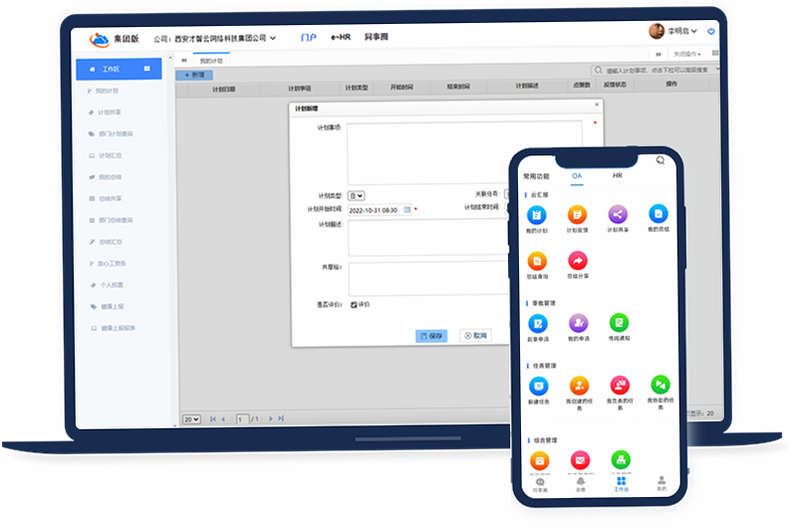Screen dimensions: 791x527
Task: Go to first page arrow in pagination
Action: point(212,419)
